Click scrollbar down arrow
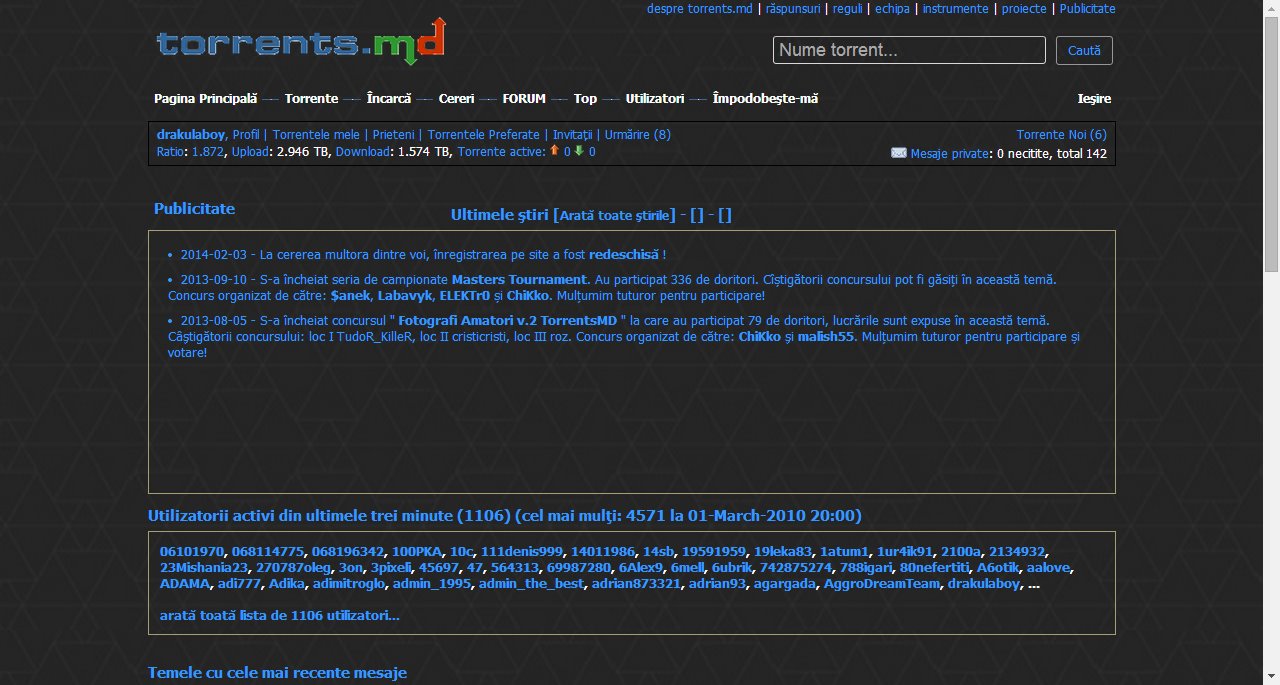The image size is (1280, 685). tap(1271, 677)
